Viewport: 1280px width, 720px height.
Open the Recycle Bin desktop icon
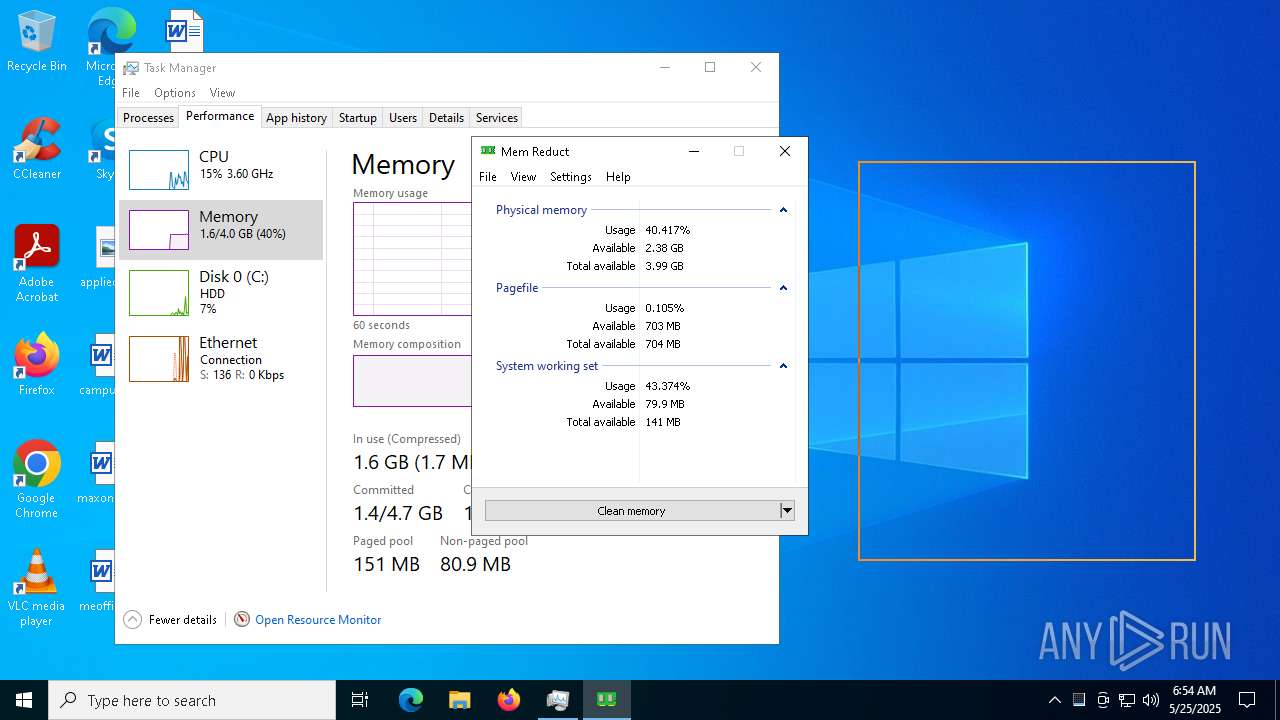tap(36, 42)
